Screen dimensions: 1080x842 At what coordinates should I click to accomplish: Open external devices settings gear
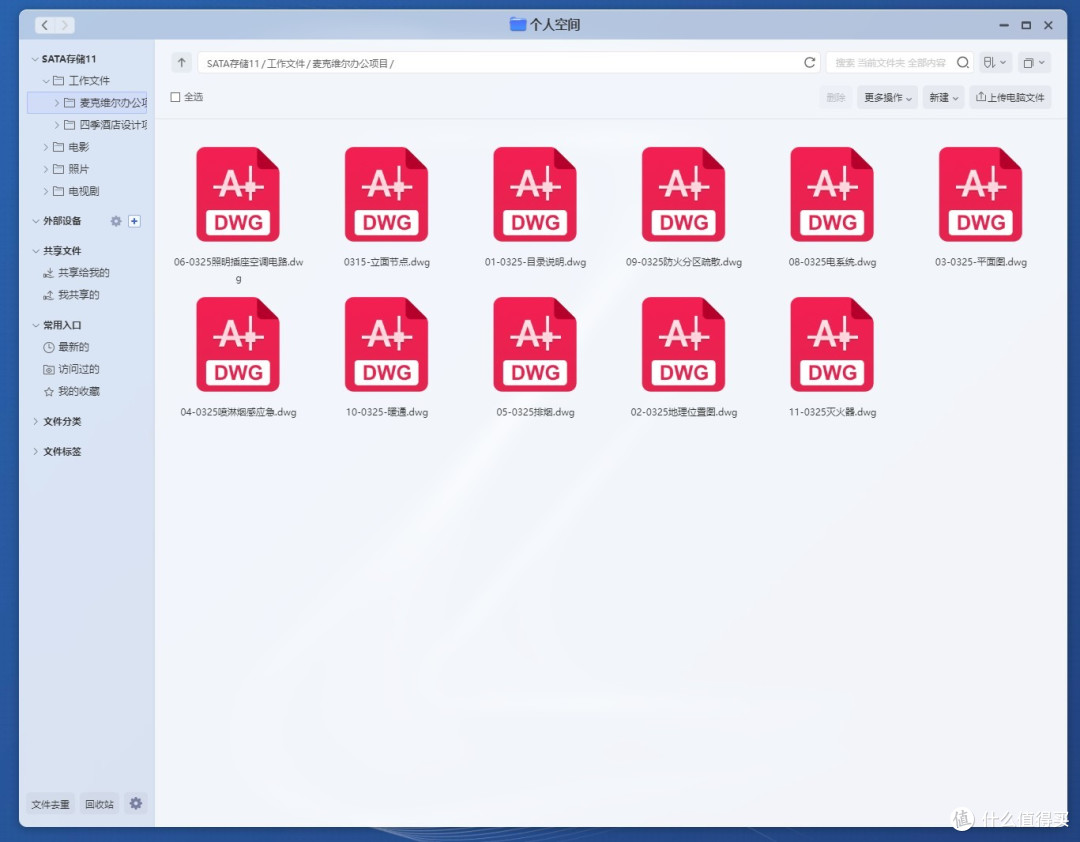click(116, 221)
